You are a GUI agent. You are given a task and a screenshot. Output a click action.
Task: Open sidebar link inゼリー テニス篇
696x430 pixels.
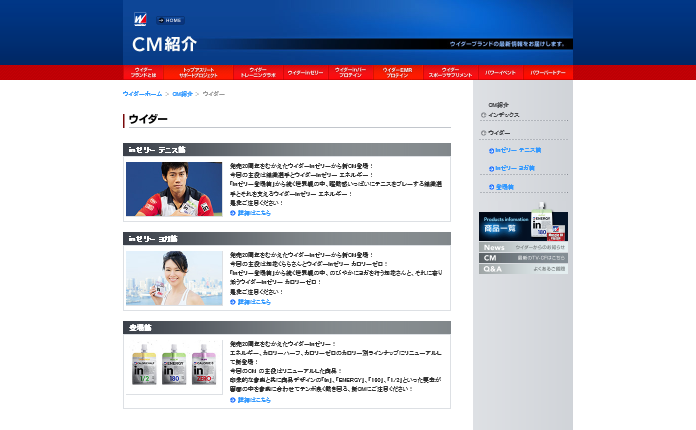(518, 150)
